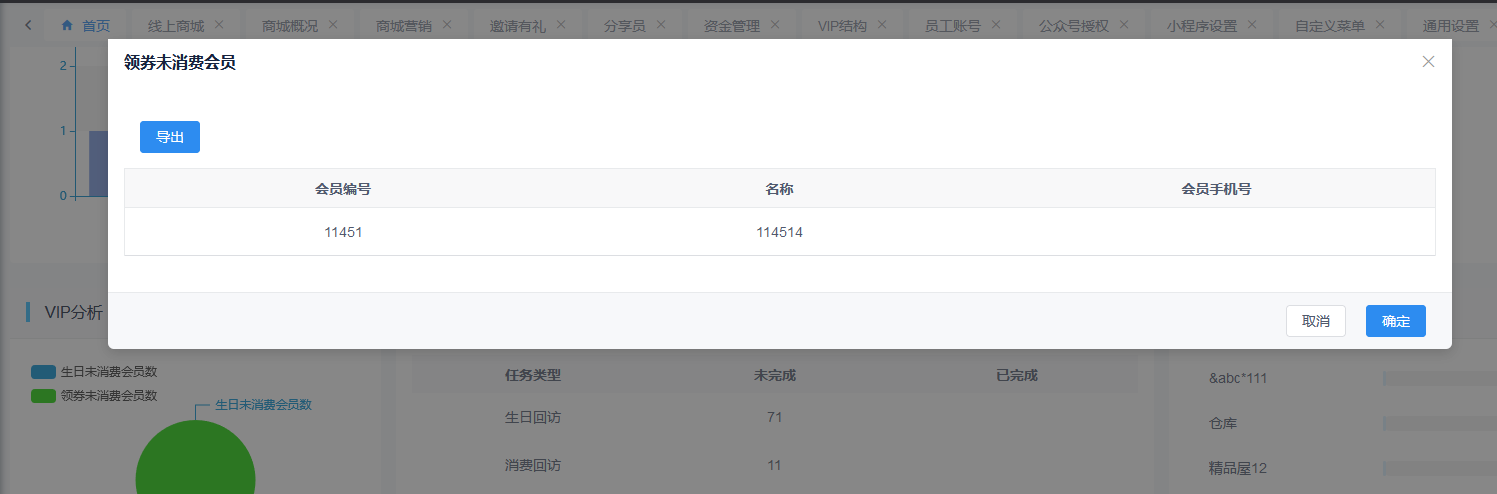Click the 未完成 value 11
Image resolution: width=1497 pixels, height=494 pixels.
pyautogui.click(x=774, y=465)
